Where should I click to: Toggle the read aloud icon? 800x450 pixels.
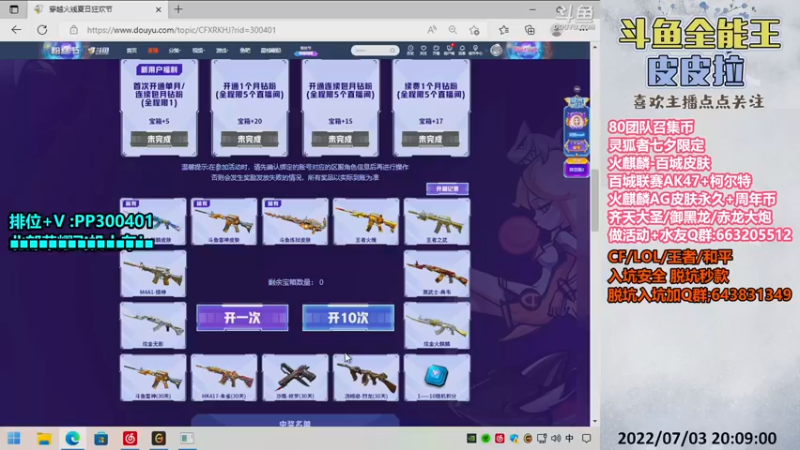coord(432,30)
